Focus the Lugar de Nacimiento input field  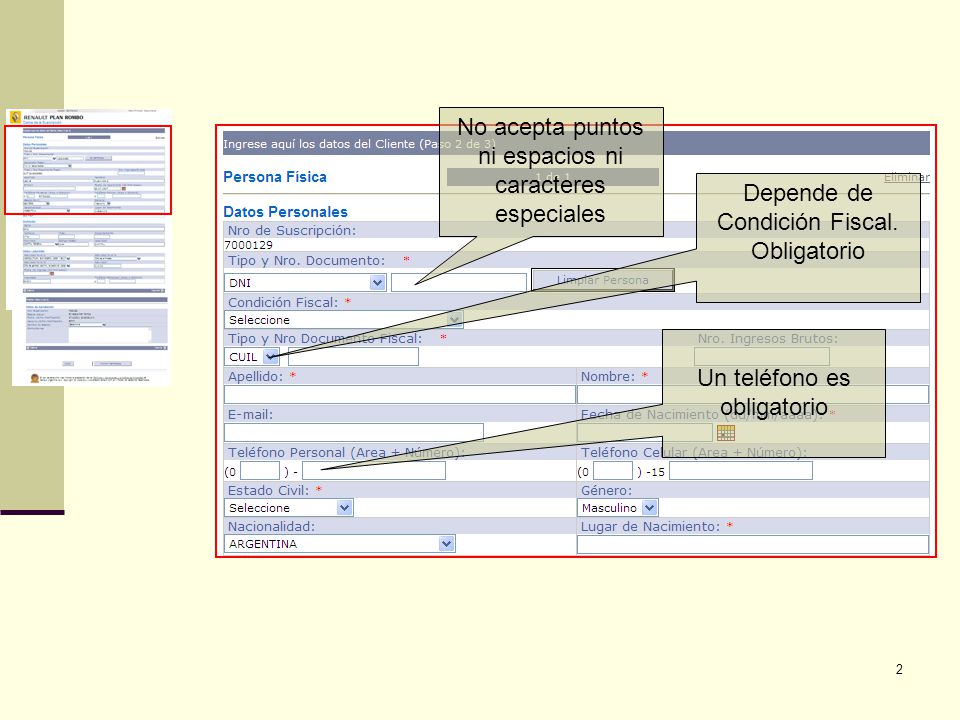pyautogui.click(x=752, y=544)
